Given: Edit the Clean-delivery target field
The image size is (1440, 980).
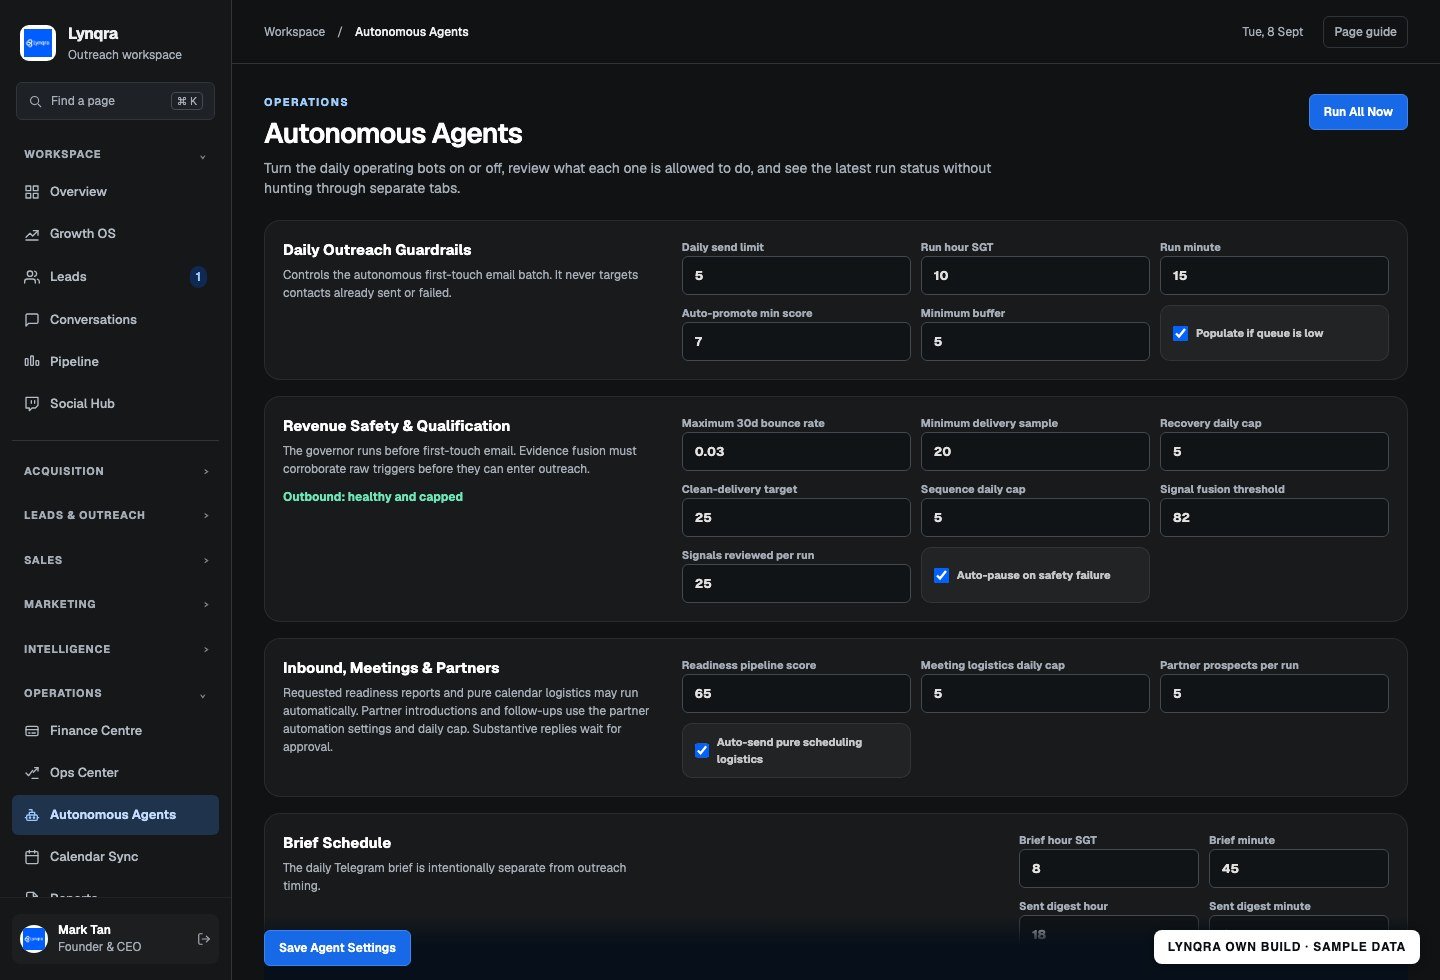Looking at the screenshot, I should 796,518.
